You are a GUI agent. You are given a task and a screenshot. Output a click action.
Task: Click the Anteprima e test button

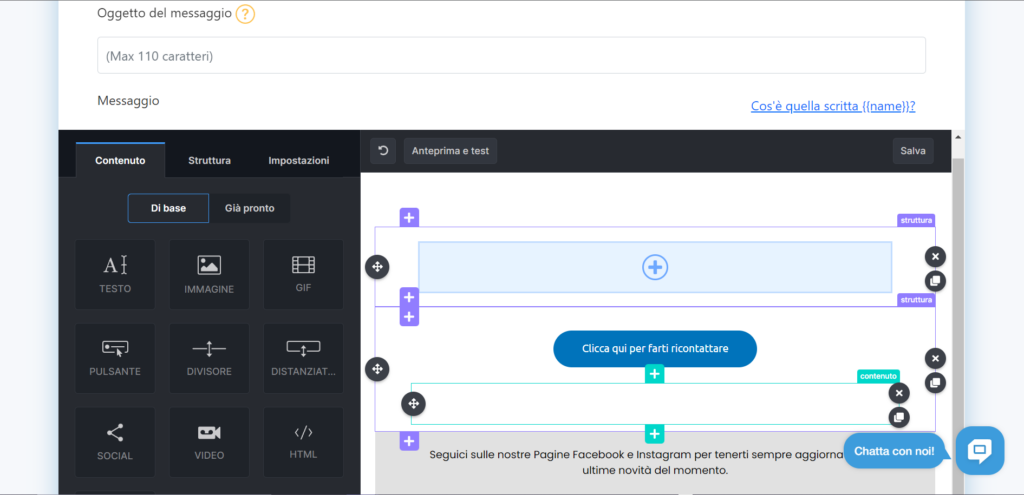click(x=450, y=151)
